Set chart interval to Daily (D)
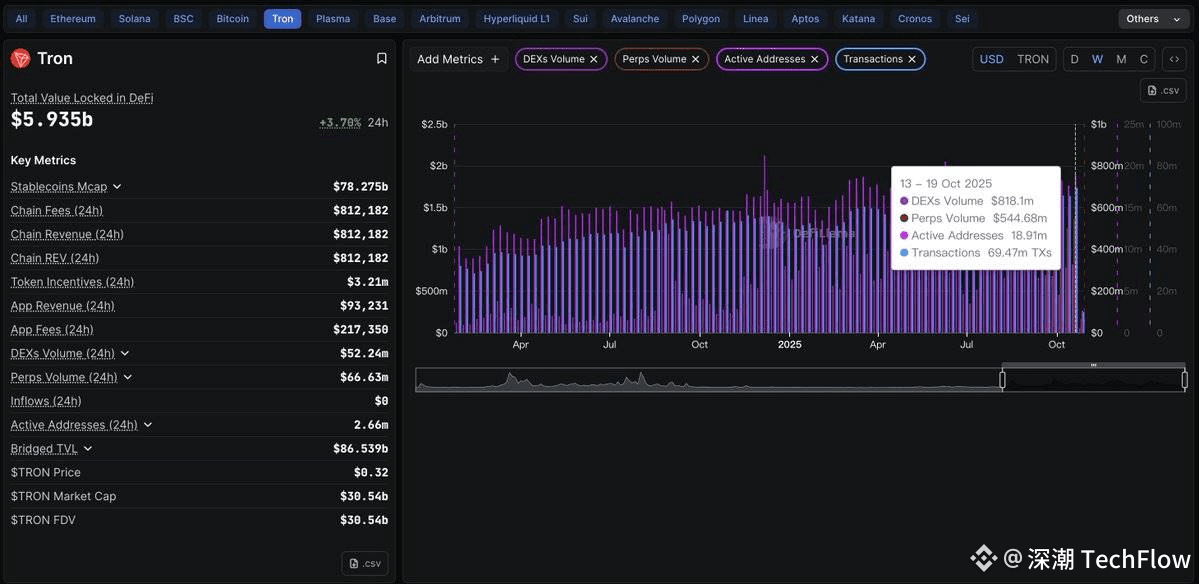 click(1075, 59)
